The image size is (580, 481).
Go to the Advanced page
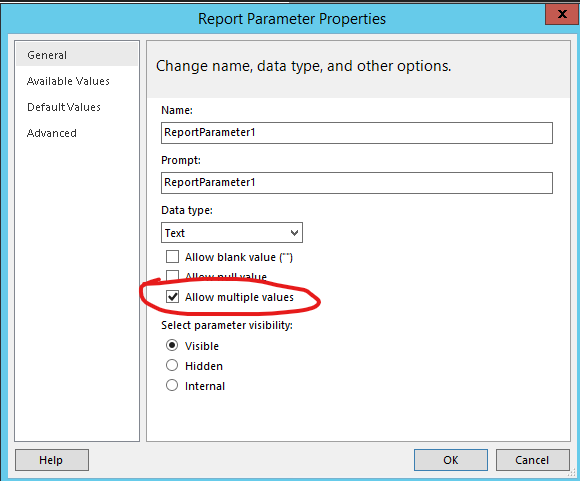(52, 133)
